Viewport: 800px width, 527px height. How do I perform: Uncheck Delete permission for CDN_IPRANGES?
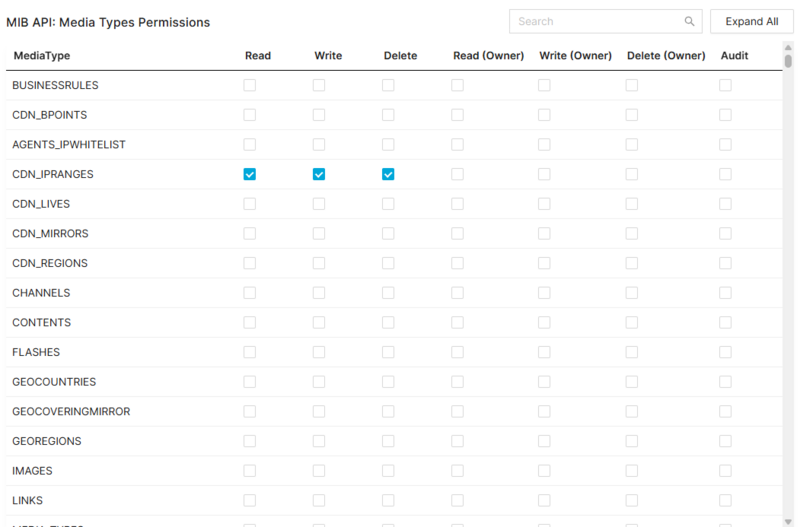point(388,174)
